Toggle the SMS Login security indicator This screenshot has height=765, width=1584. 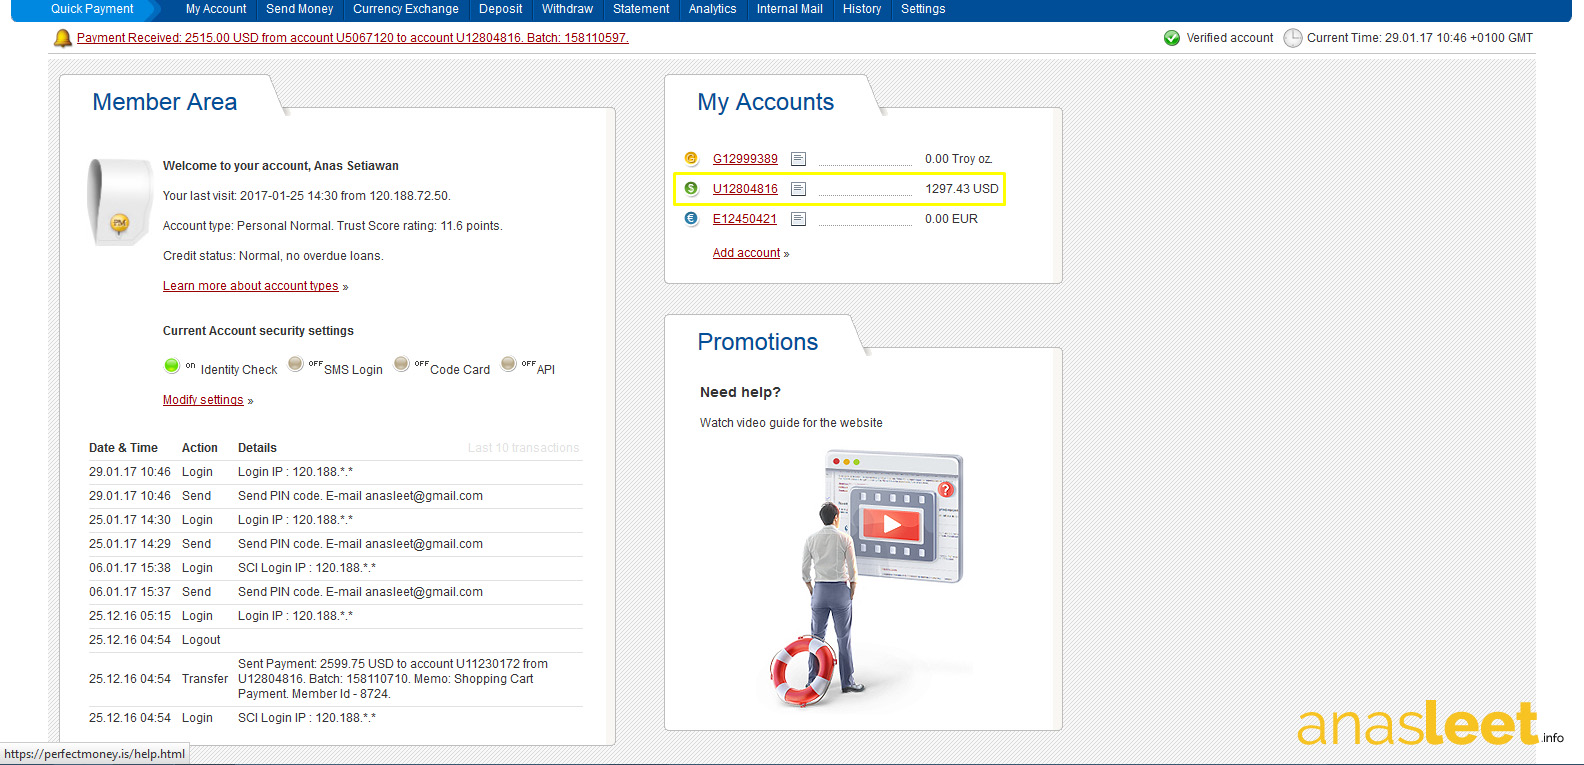(x=295, y=364)
